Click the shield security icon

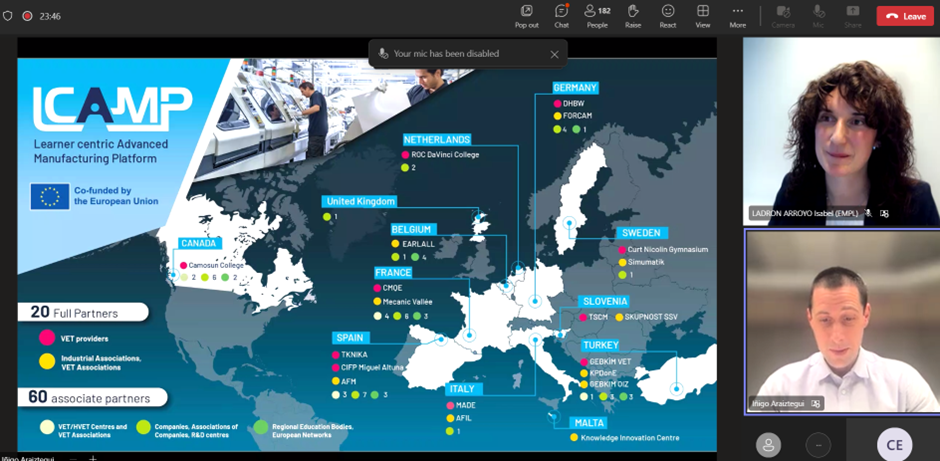point(9,16)
